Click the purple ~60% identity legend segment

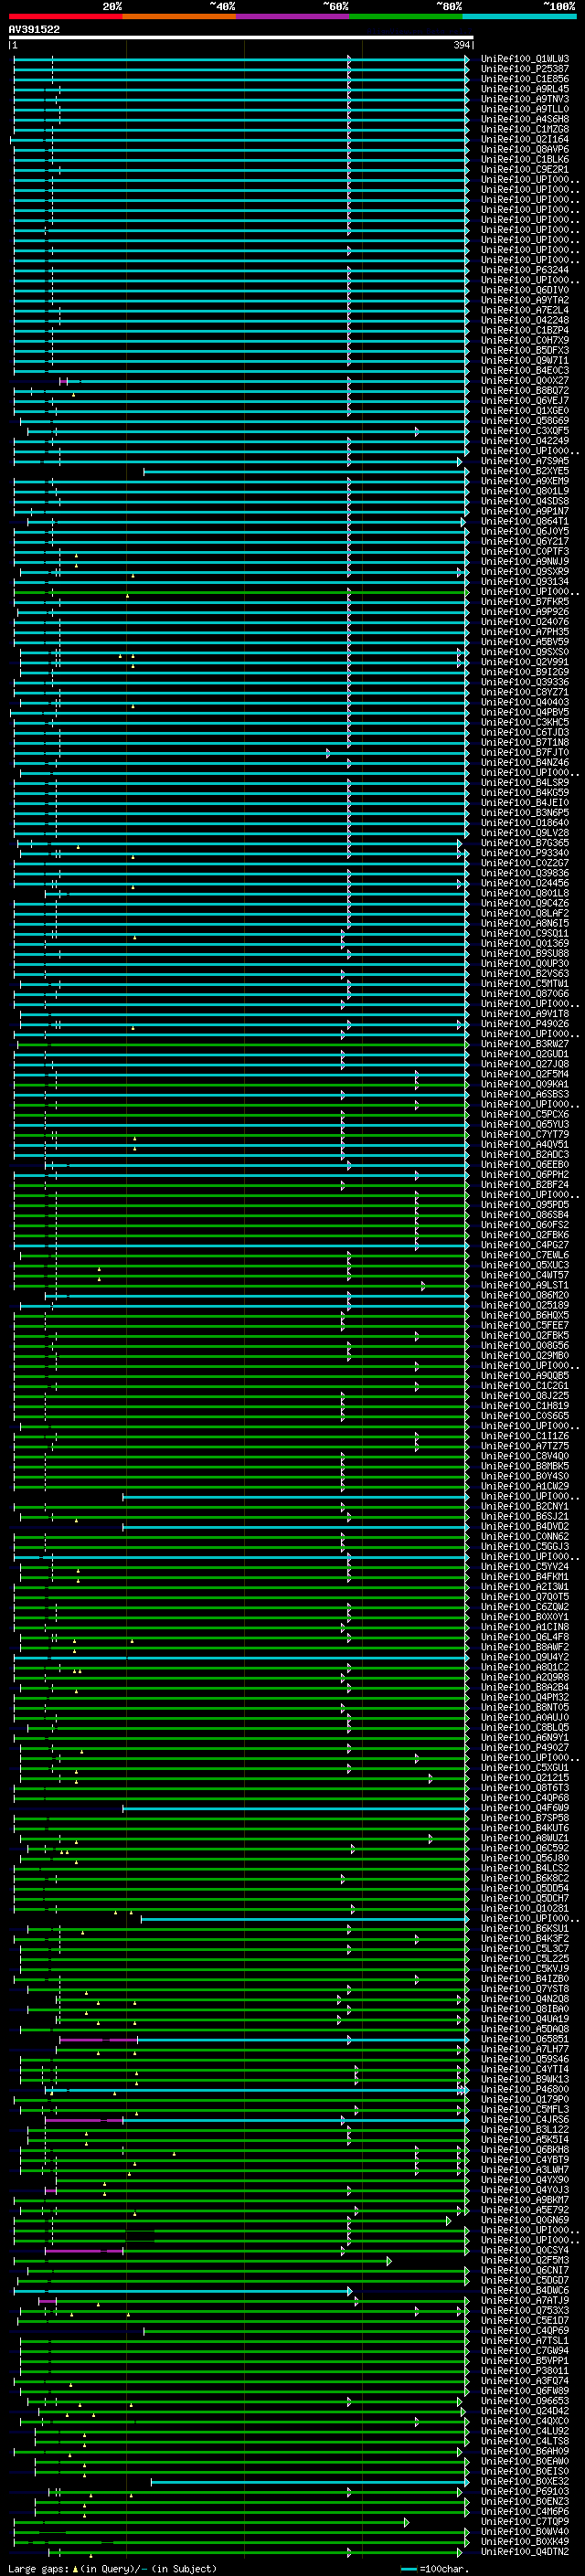(293, 16)
